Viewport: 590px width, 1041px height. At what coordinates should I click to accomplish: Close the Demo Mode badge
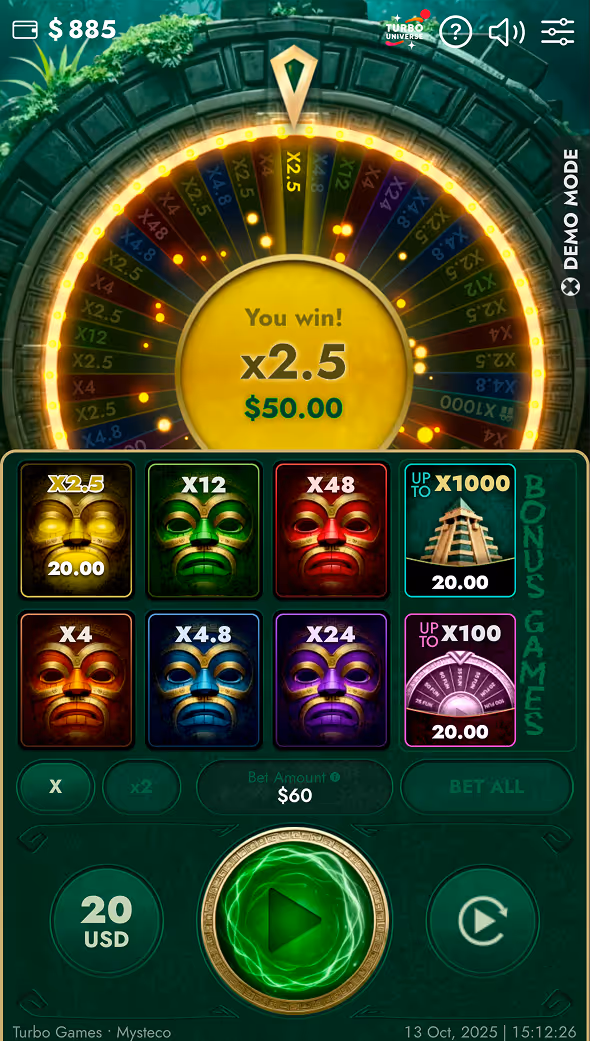pyautogui.click(x=570, y=287)
